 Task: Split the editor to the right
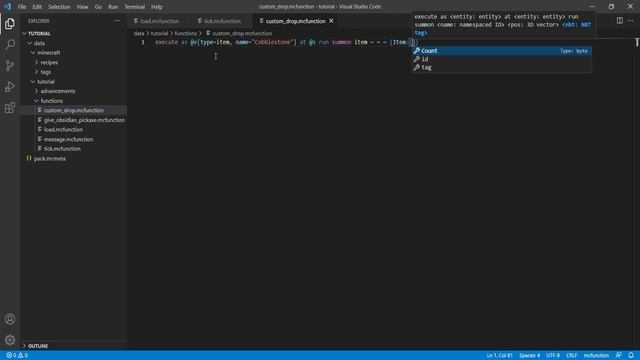[620, 21]
